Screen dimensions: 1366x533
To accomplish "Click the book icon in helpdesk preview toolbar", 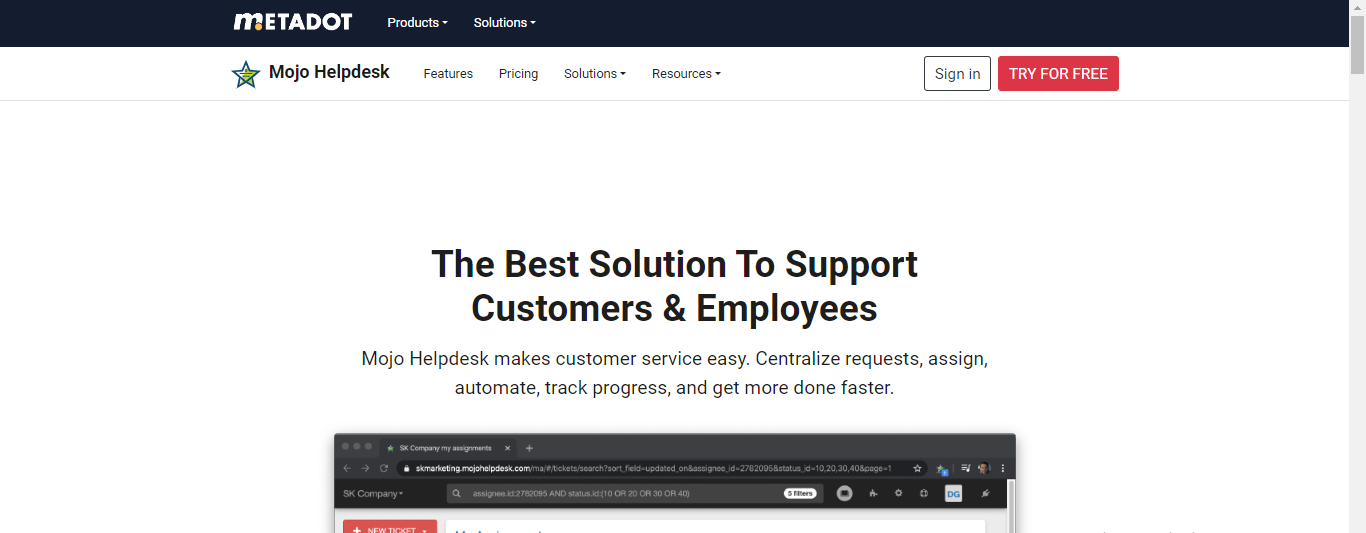I will [x=845, y=493].
